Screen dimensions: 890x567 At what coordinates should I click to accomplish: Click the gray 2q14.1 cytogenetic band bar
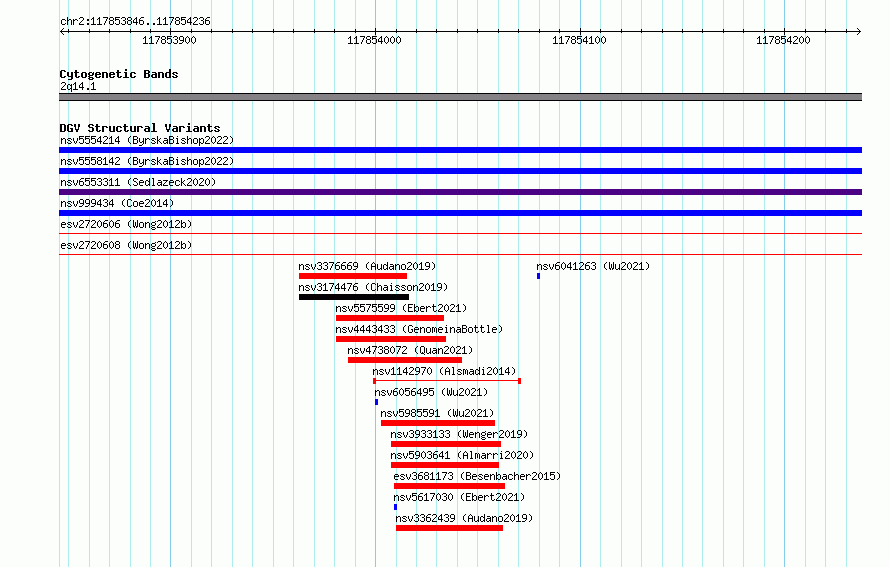pos(460,97)
